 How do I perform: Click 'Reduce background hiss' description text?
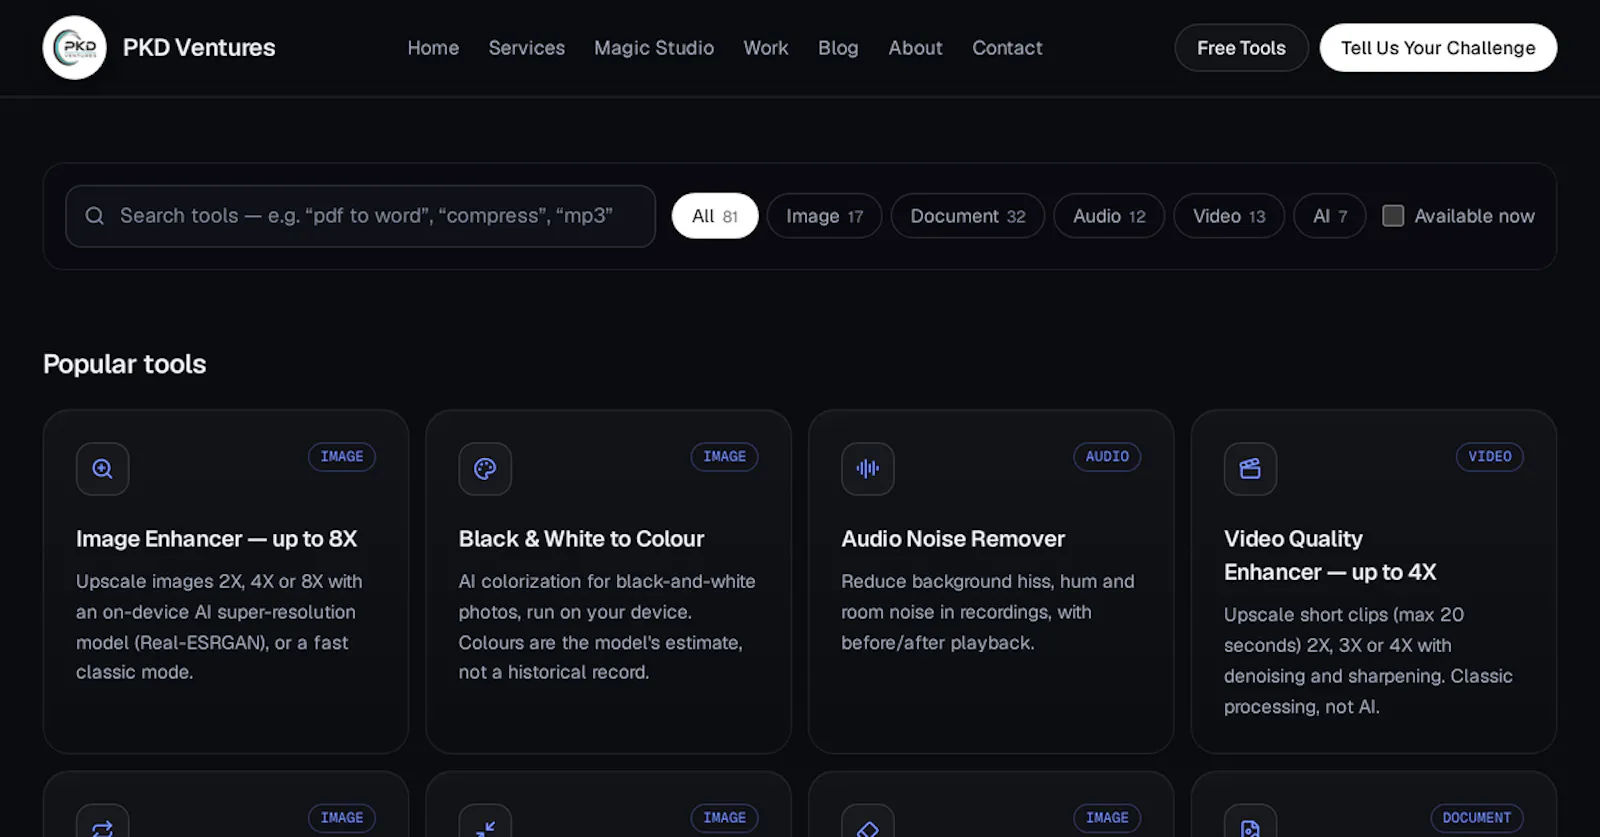point(988,612)
